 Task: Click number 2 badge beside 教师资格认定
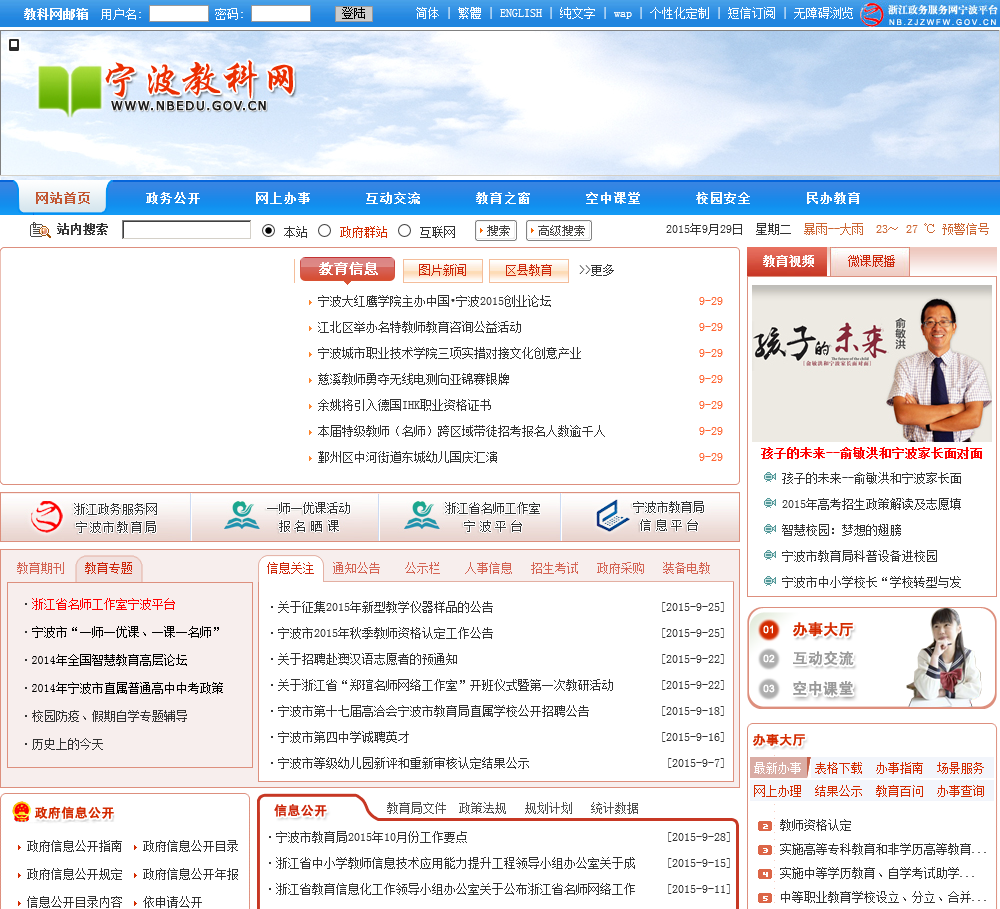pyautogui.click(x=765, y=826)
